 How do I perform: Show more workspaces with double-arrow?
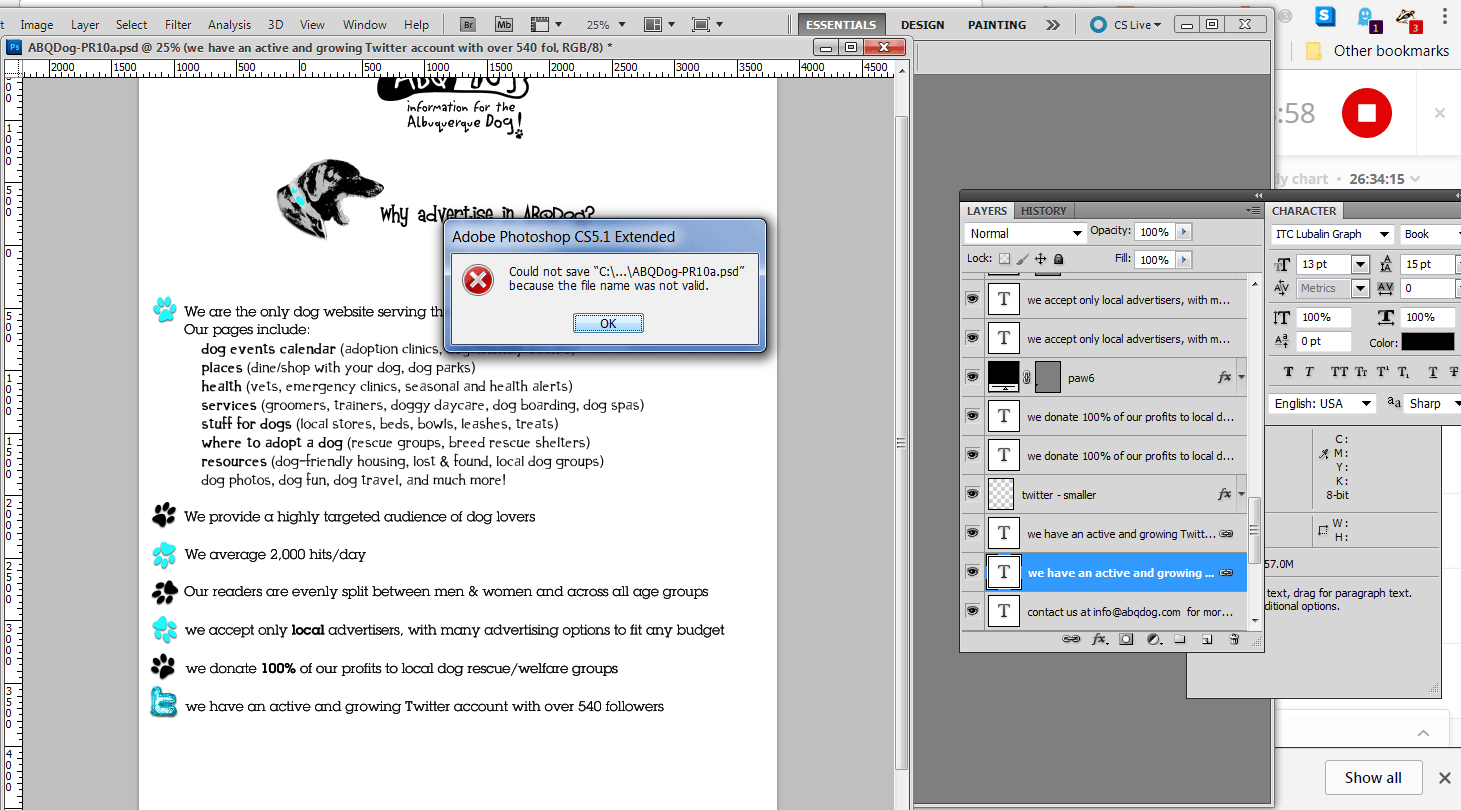coord(1052,25)
